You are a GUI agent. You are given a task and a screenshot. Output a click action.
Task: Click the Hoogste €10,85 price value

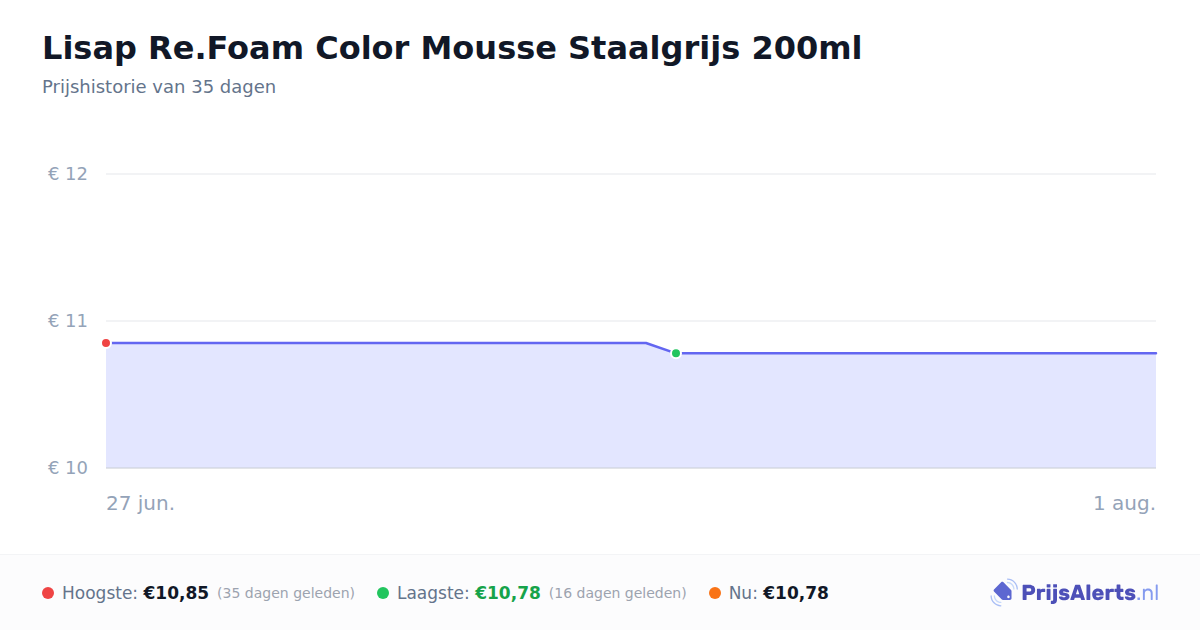[x=176, y=593]
